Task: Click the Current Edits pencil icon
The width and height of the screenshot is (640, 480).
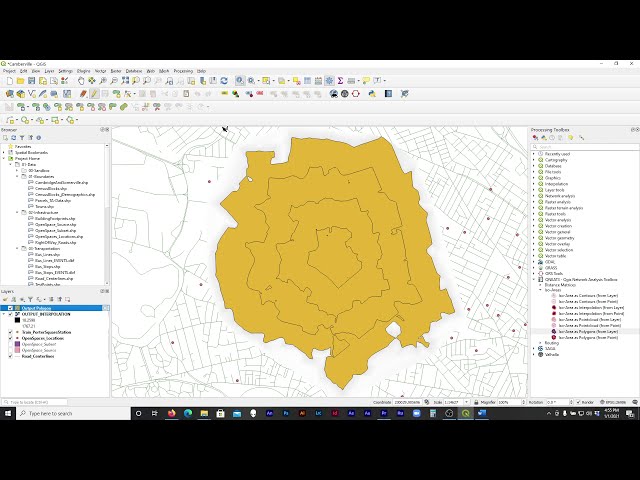Action: [83, 94]
